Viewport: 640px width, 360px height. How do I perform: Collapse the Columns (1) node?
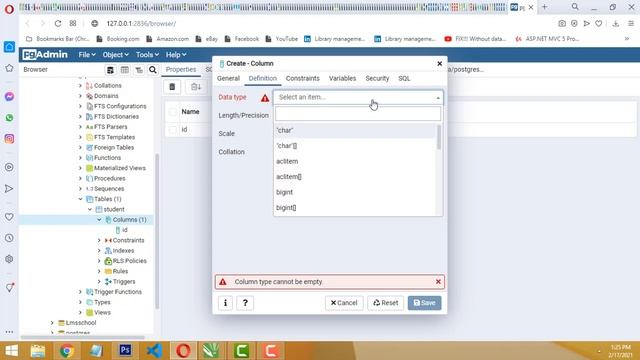pos(99,220)
